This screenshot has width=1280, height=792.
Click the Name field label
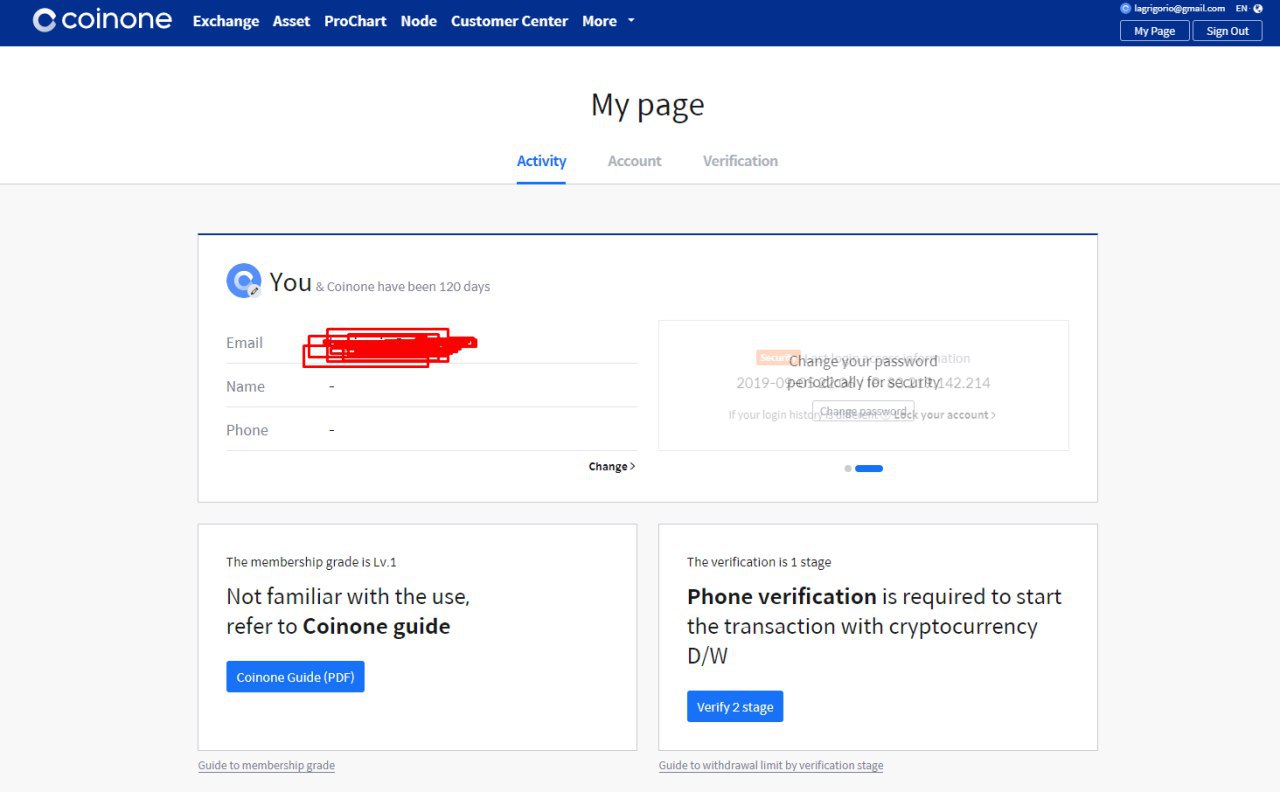pyautogui.click(x=245, y=386)
